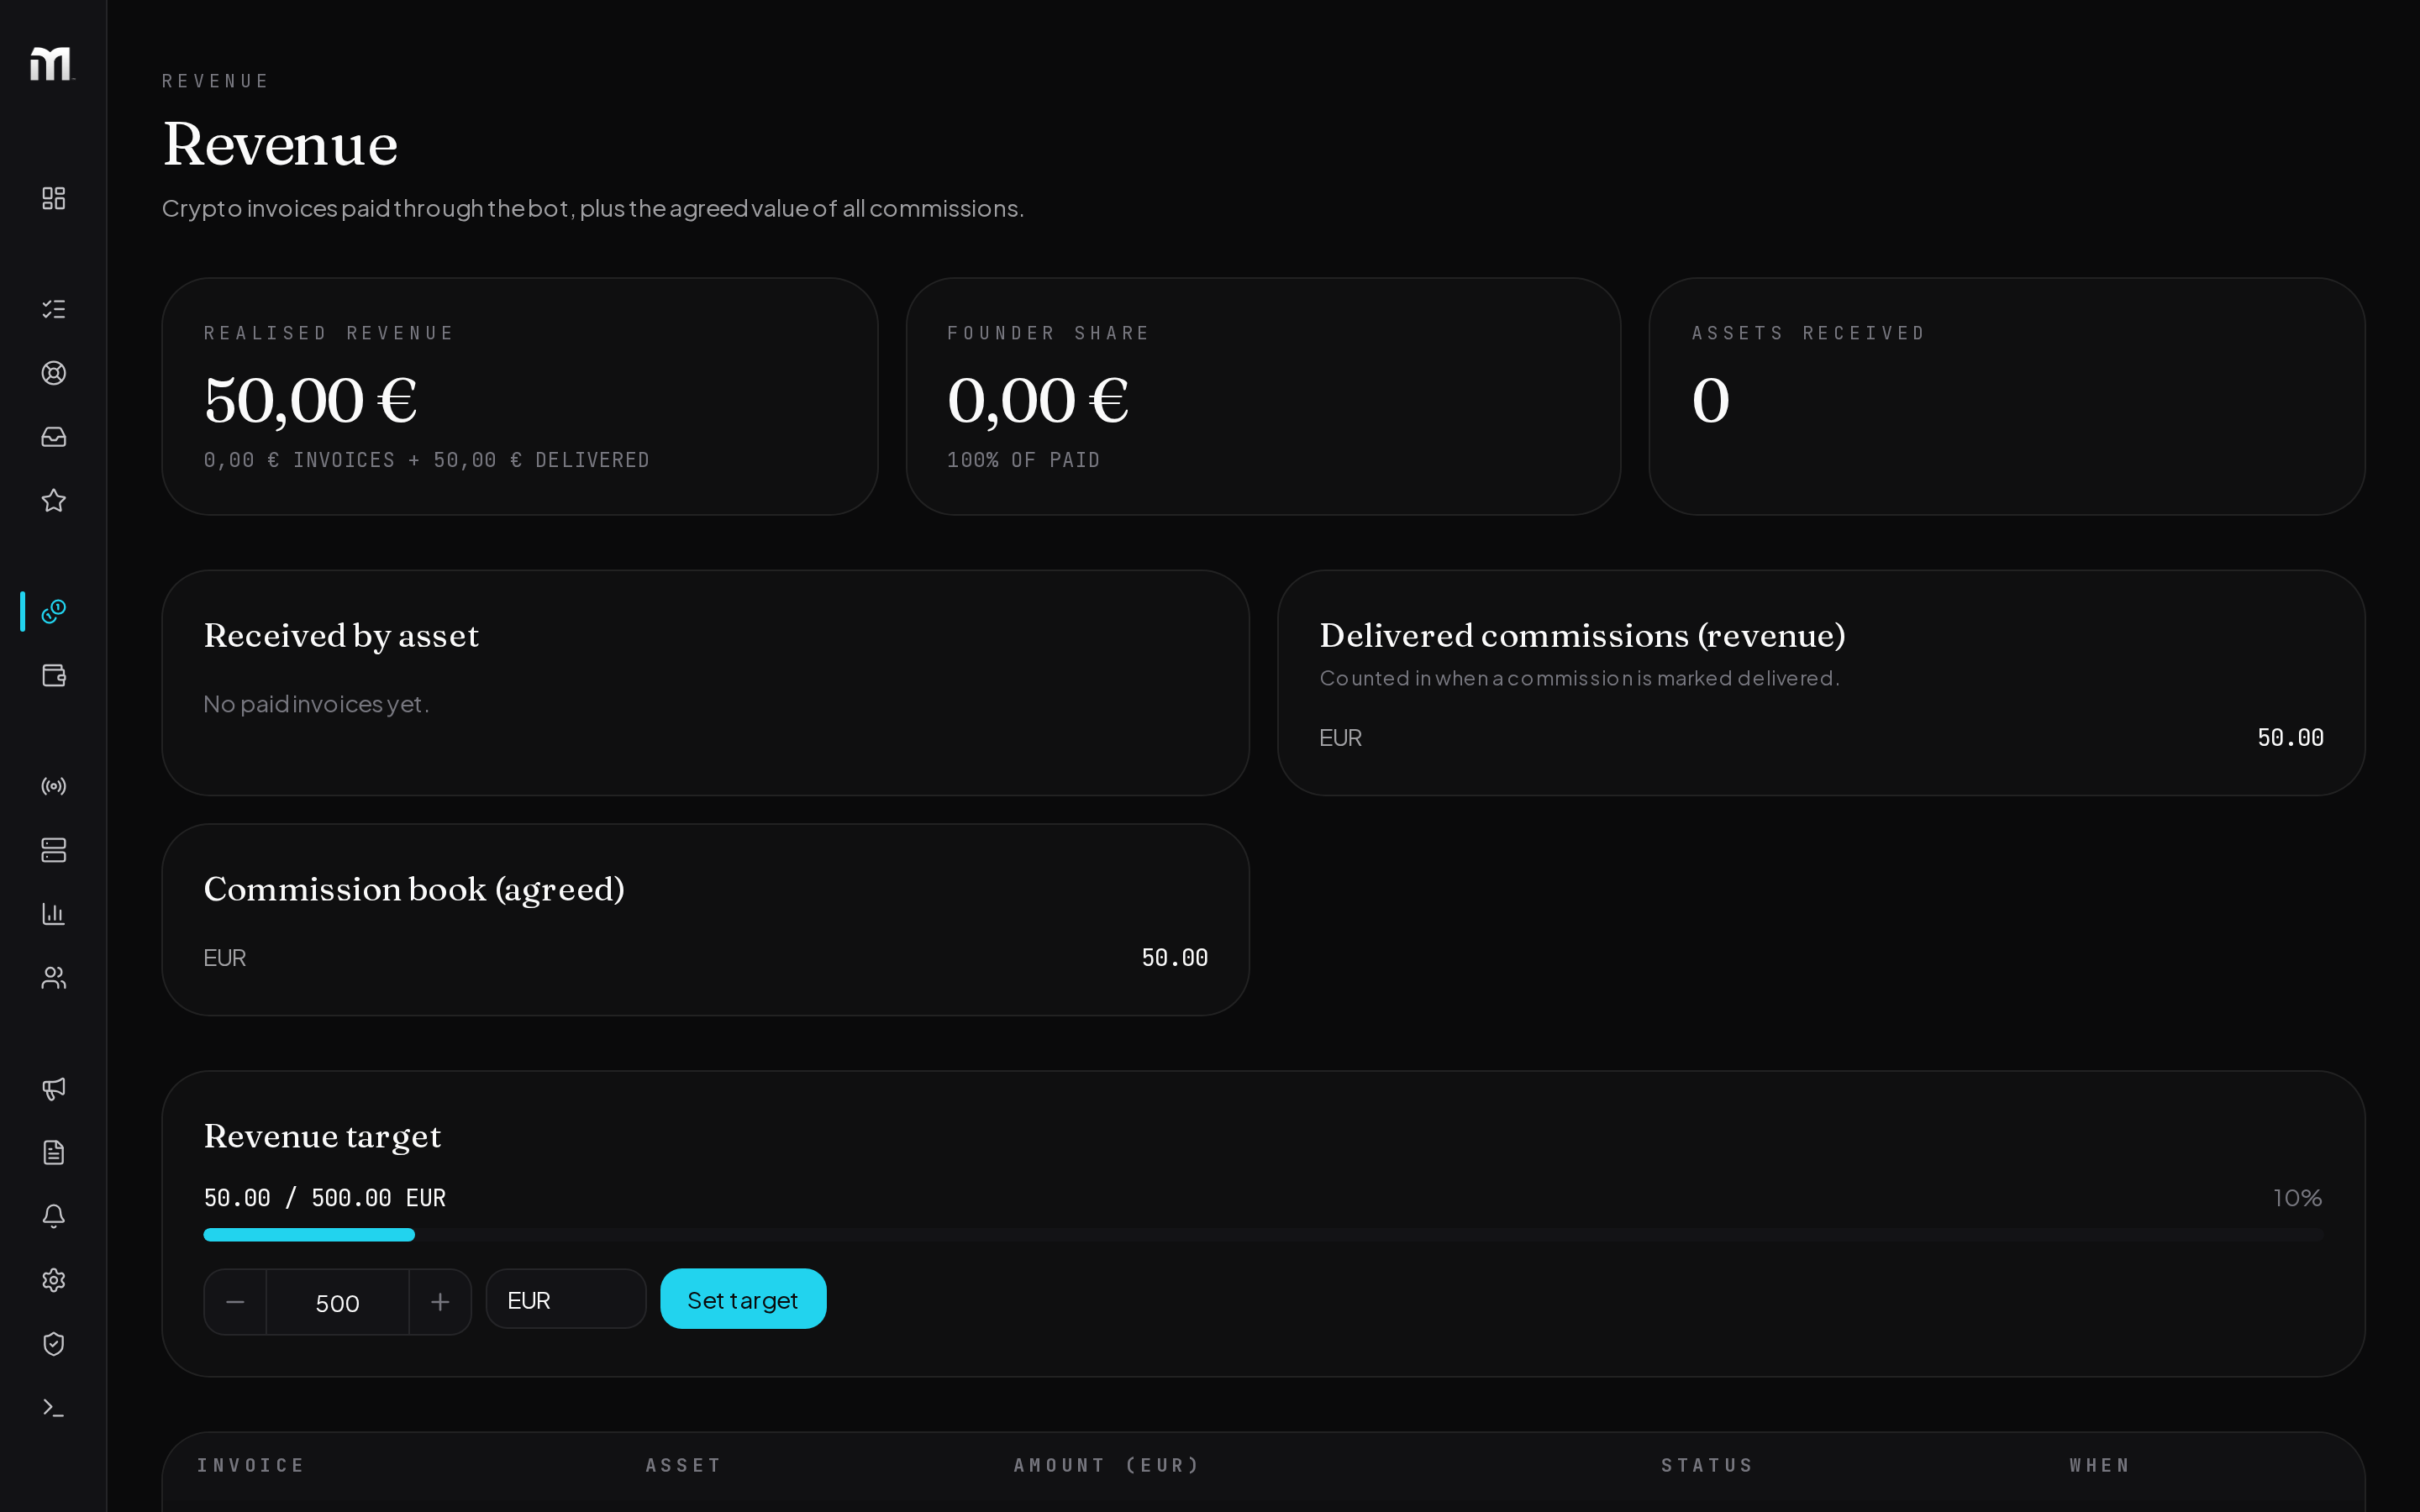Click the Founder Share 0,00 € value
The image size is (2420, 1512).
tap(1038, 401)
